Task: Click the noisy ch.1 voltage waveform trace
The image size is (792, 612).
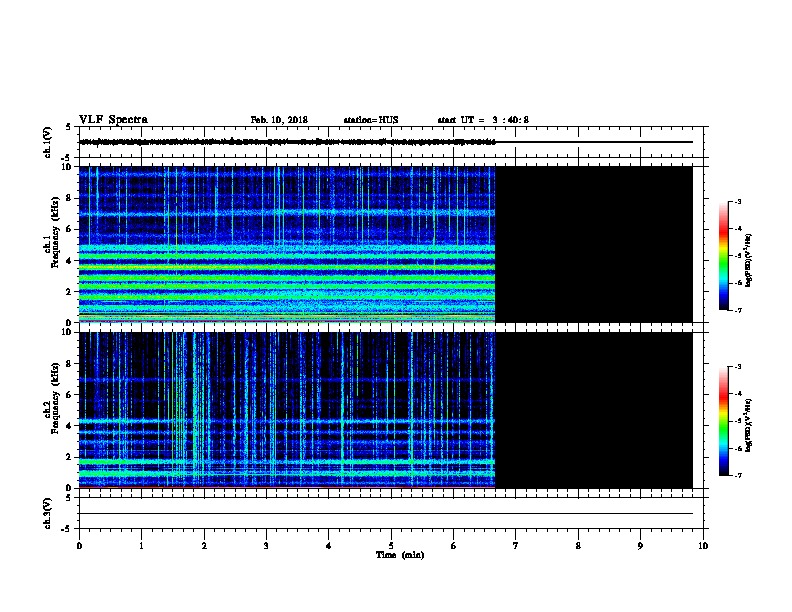Action: tap(287, 142)
